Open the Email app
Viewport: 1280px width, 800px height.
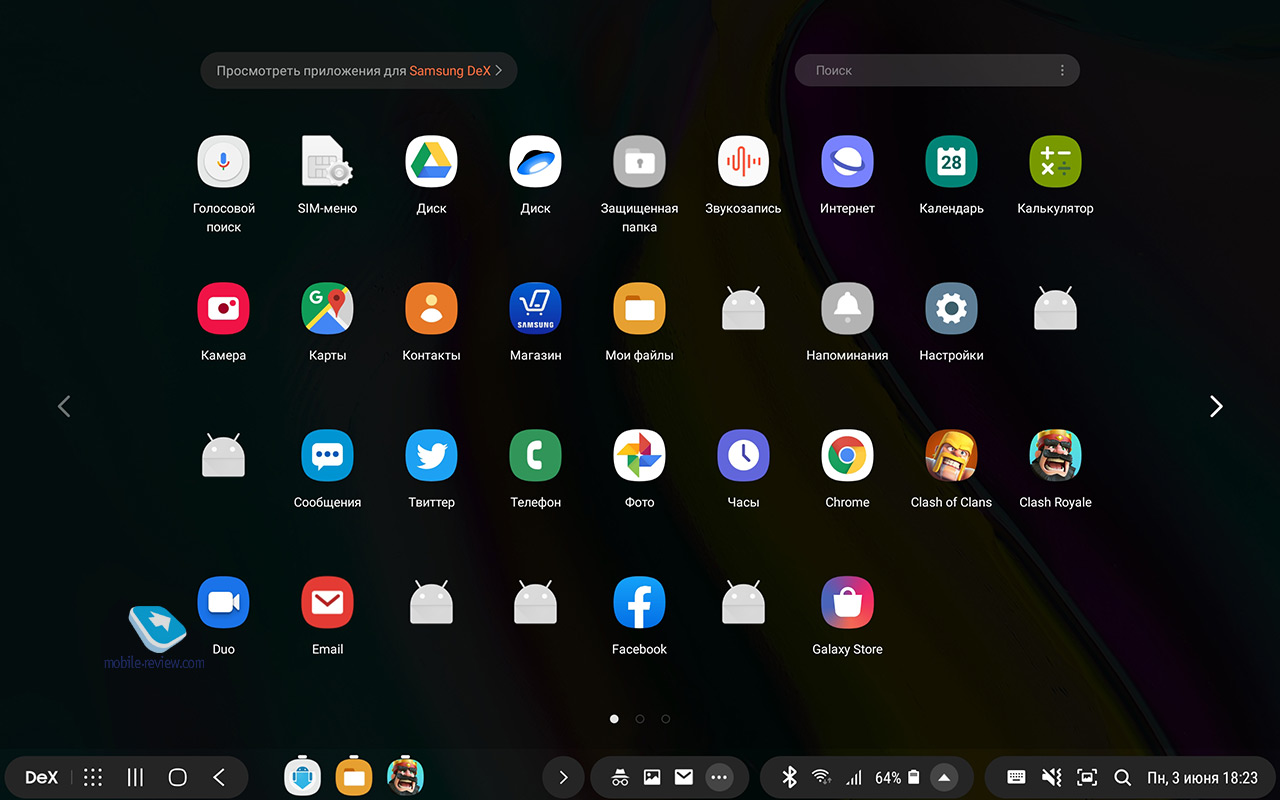coord(327,603)
